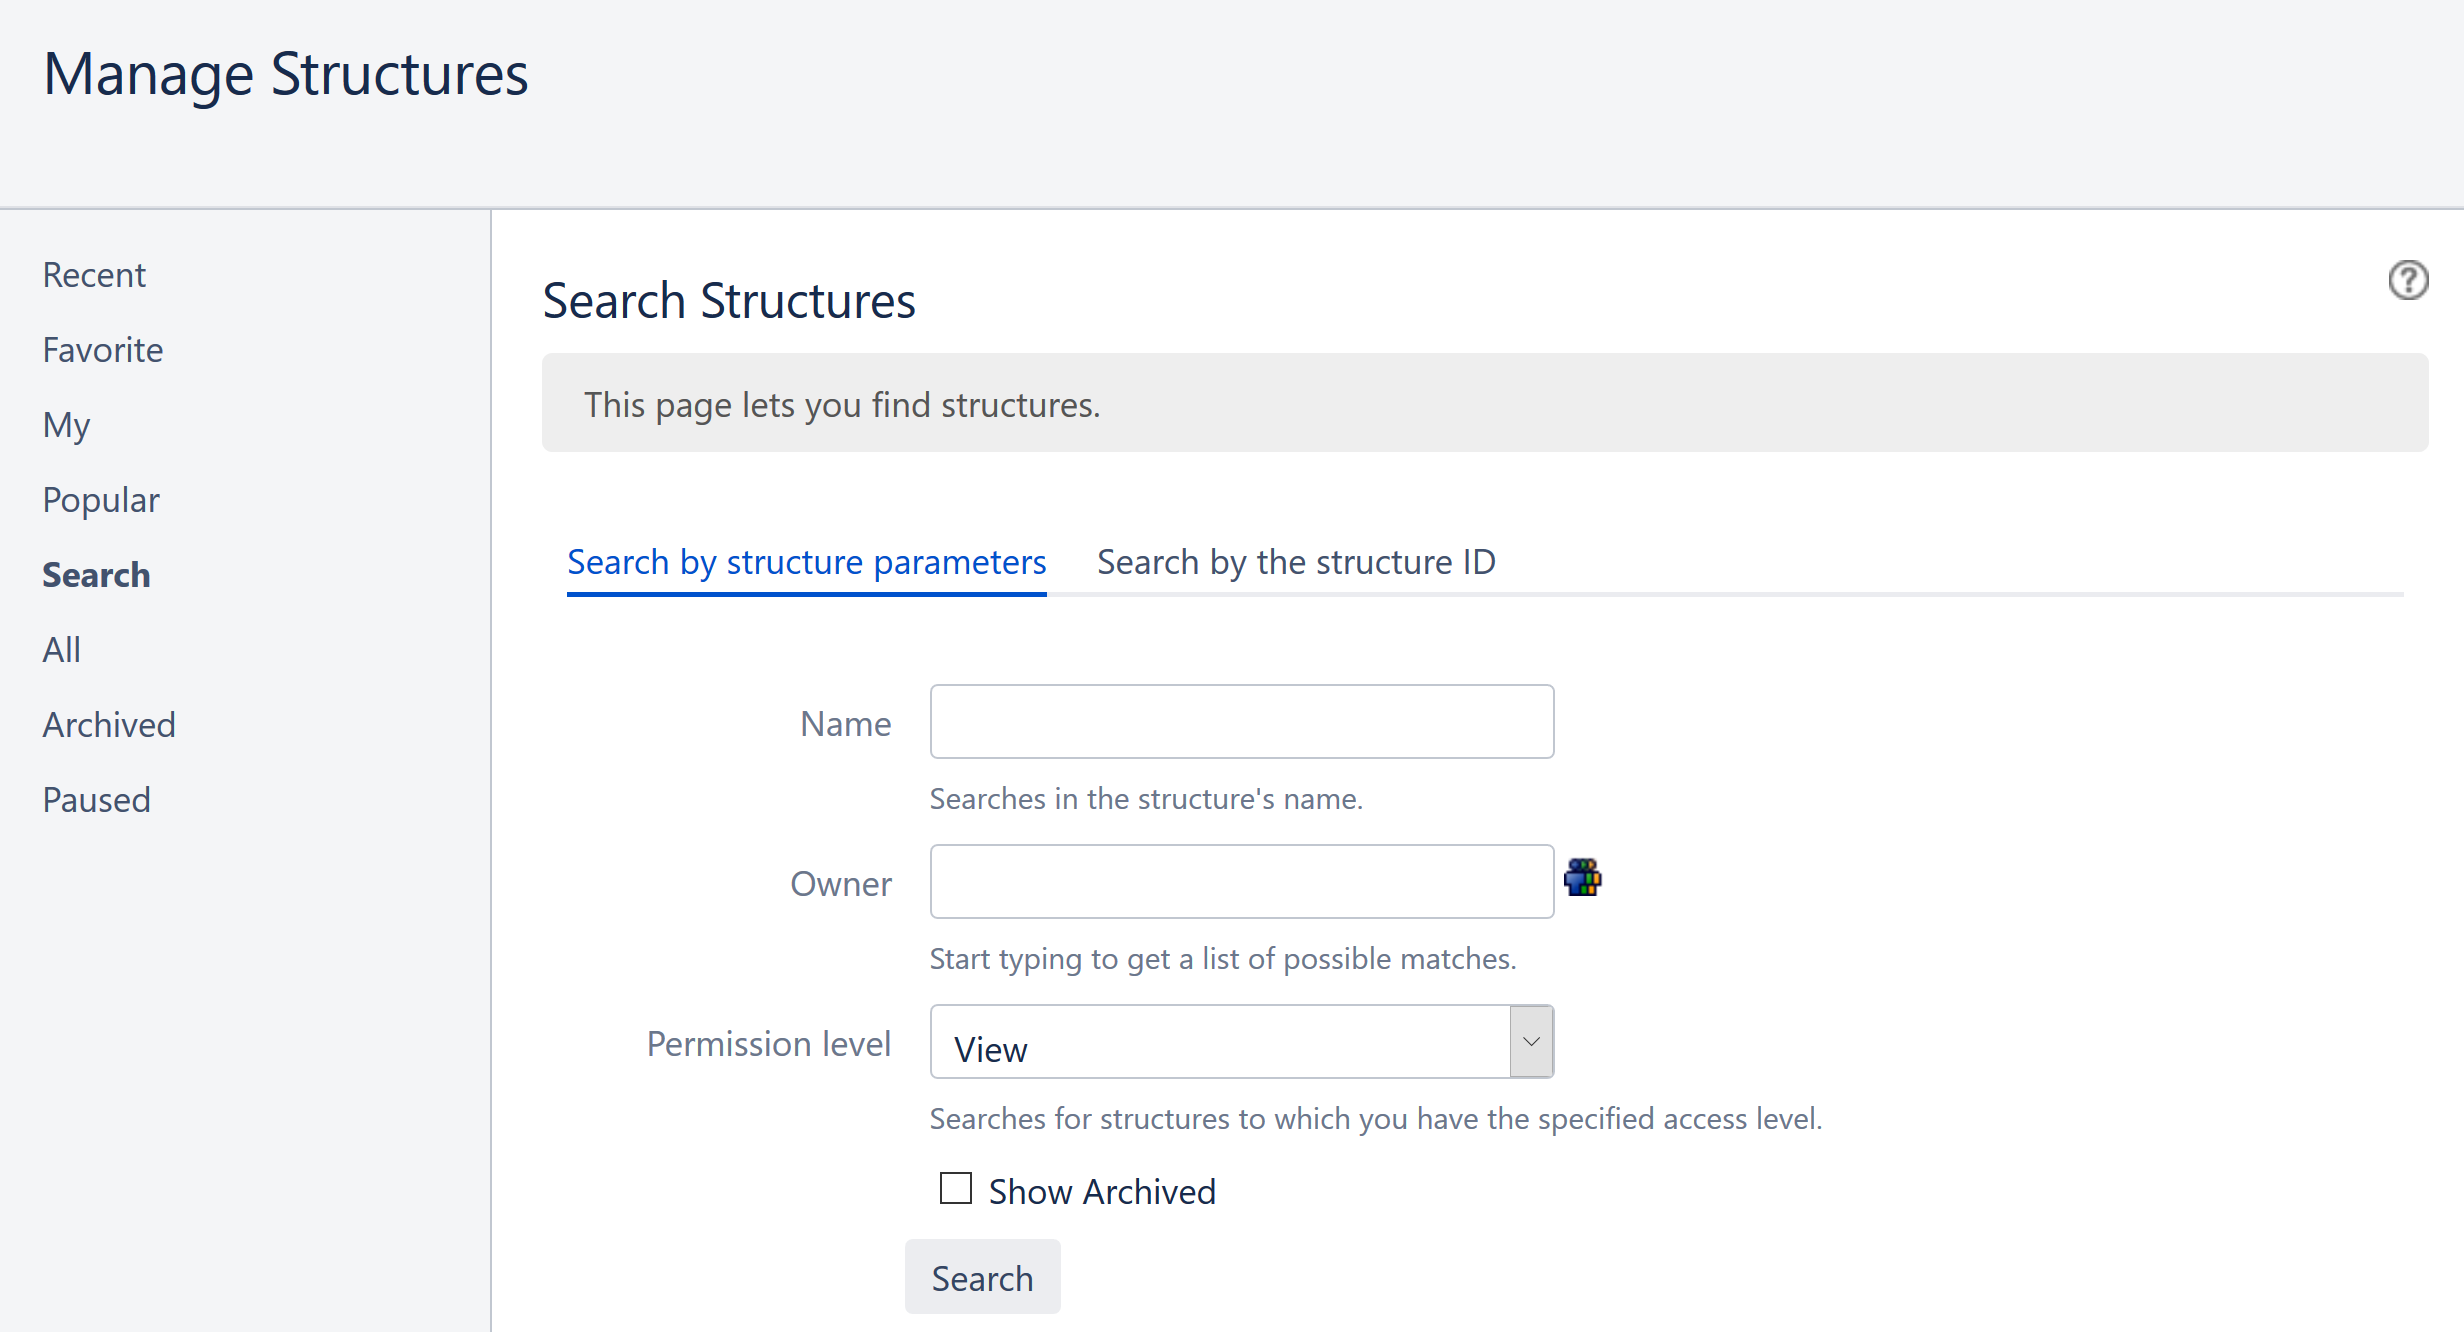The width and height of the screenshot is (2464, 1332).
Task: Click the help question mark icon
Action: coord(2409,281)
